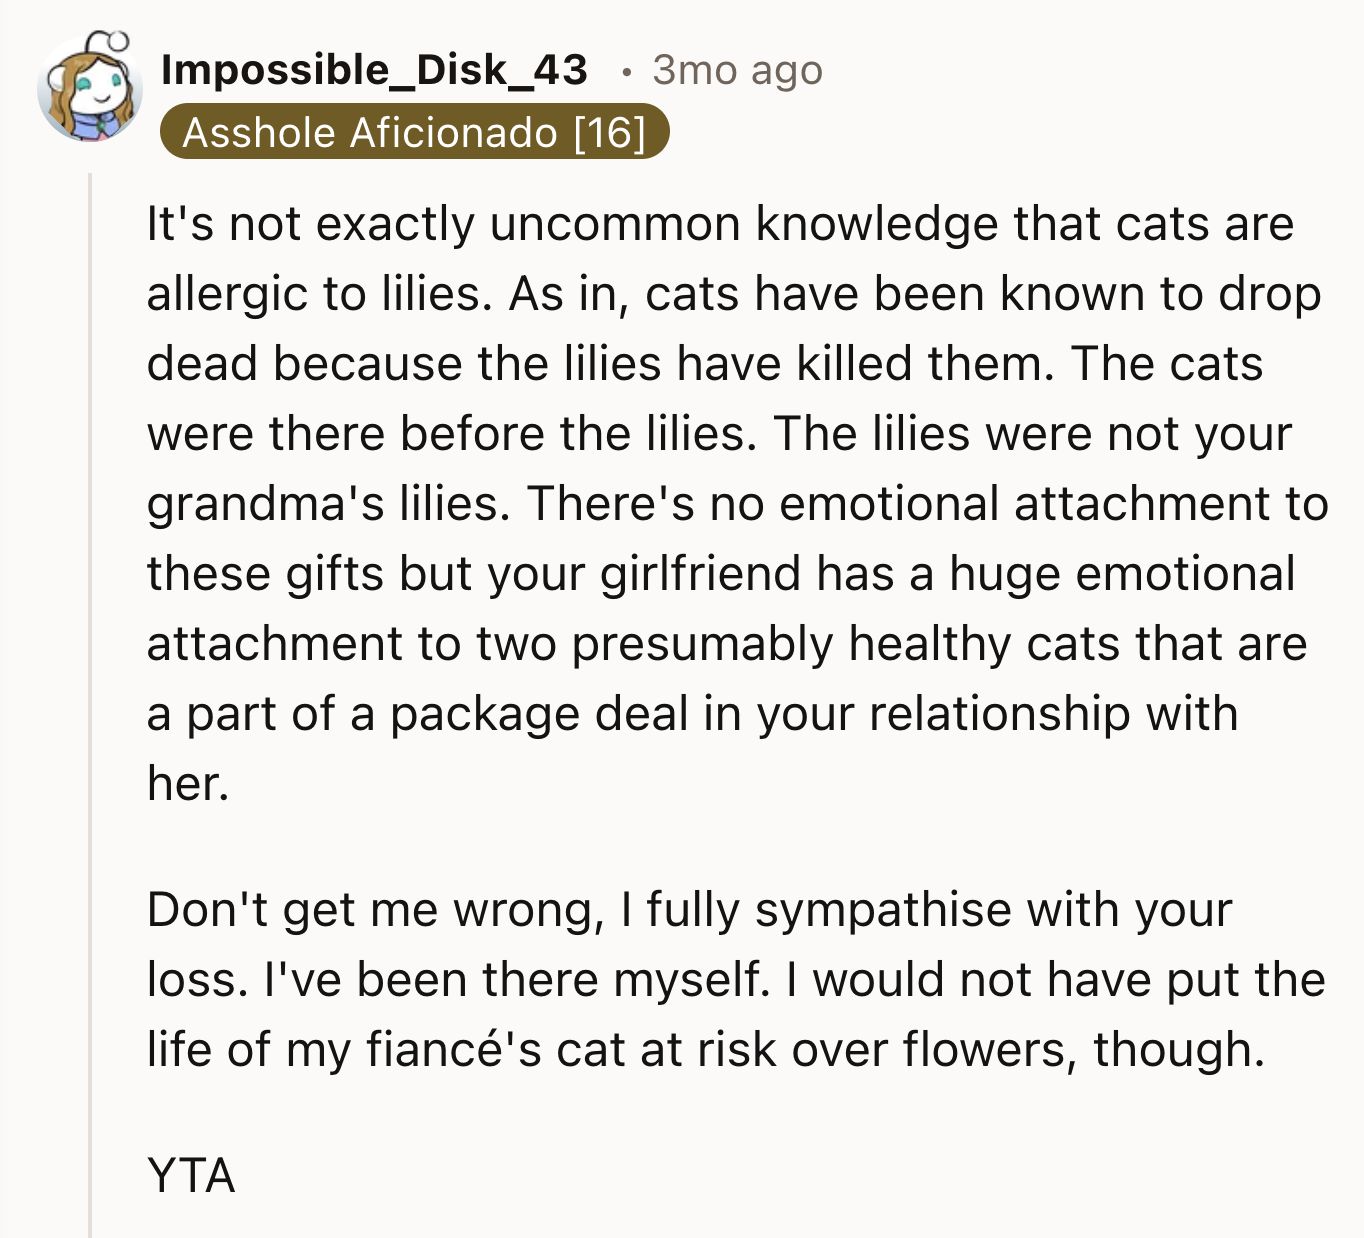Viewport: 1364px width, 1238px height.
Task: Click the word "grandma's" in the comment
Action: click(x=265, y=503)
